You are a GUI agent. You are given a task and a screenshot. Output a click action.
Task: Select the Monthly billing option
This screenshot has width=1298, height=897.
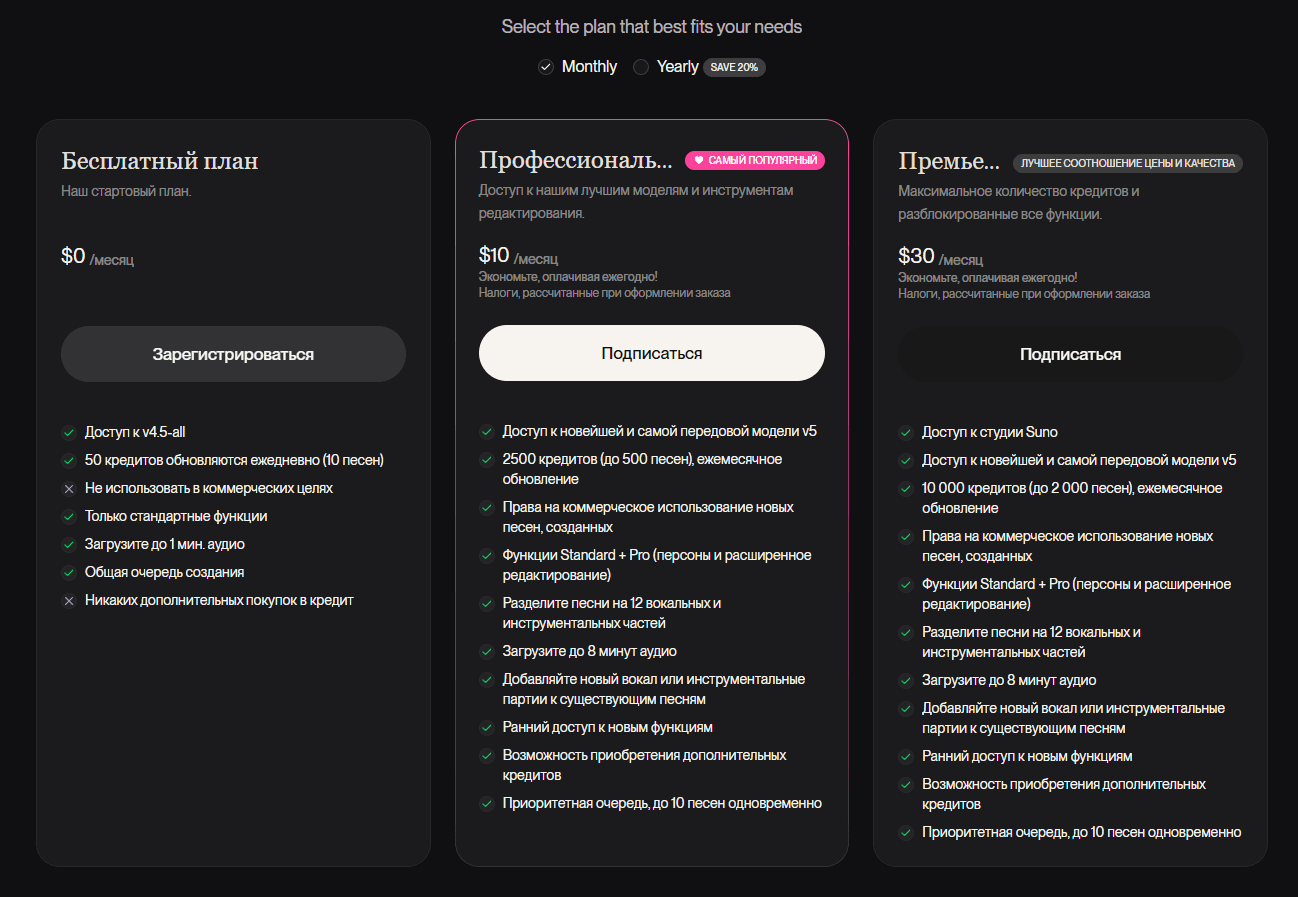click(546, 67)
